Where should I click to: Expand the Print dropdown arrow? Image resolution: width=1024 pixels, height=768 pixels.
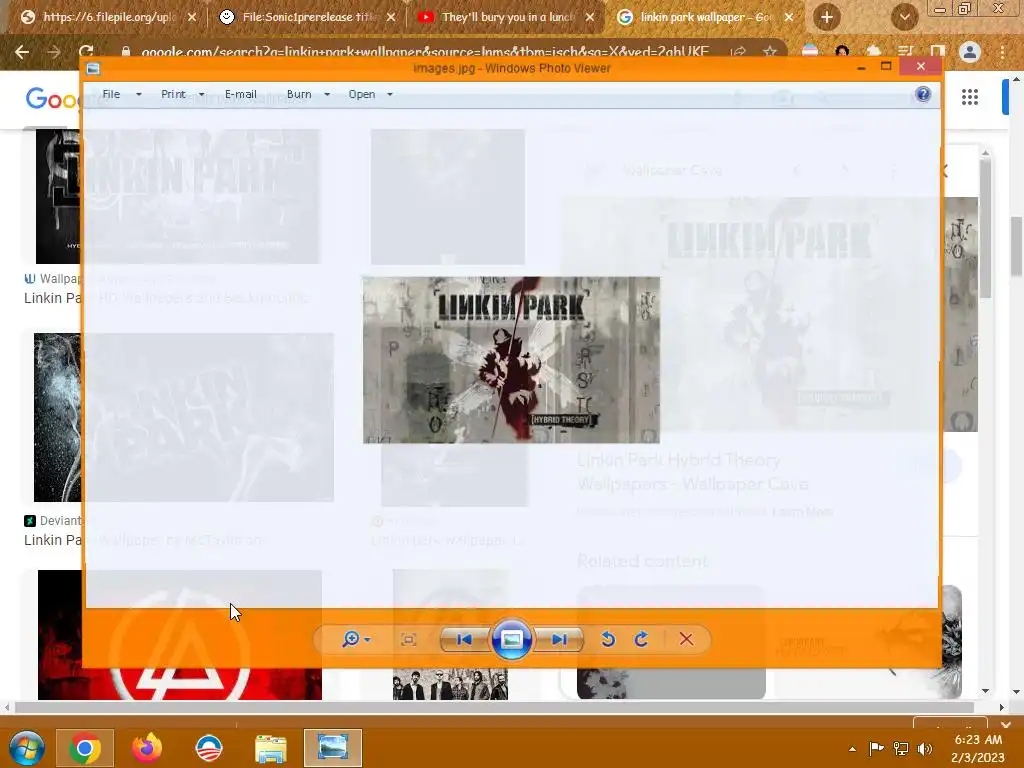click(x=201, y=95)
